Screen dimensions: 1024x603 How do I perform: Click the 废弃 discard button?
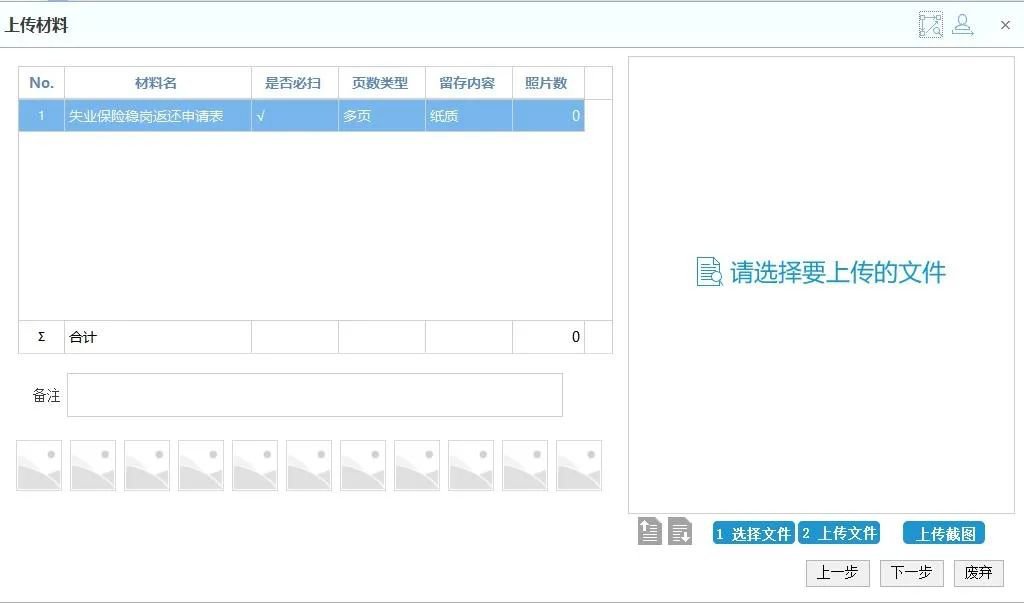click(x=978, y=573)
